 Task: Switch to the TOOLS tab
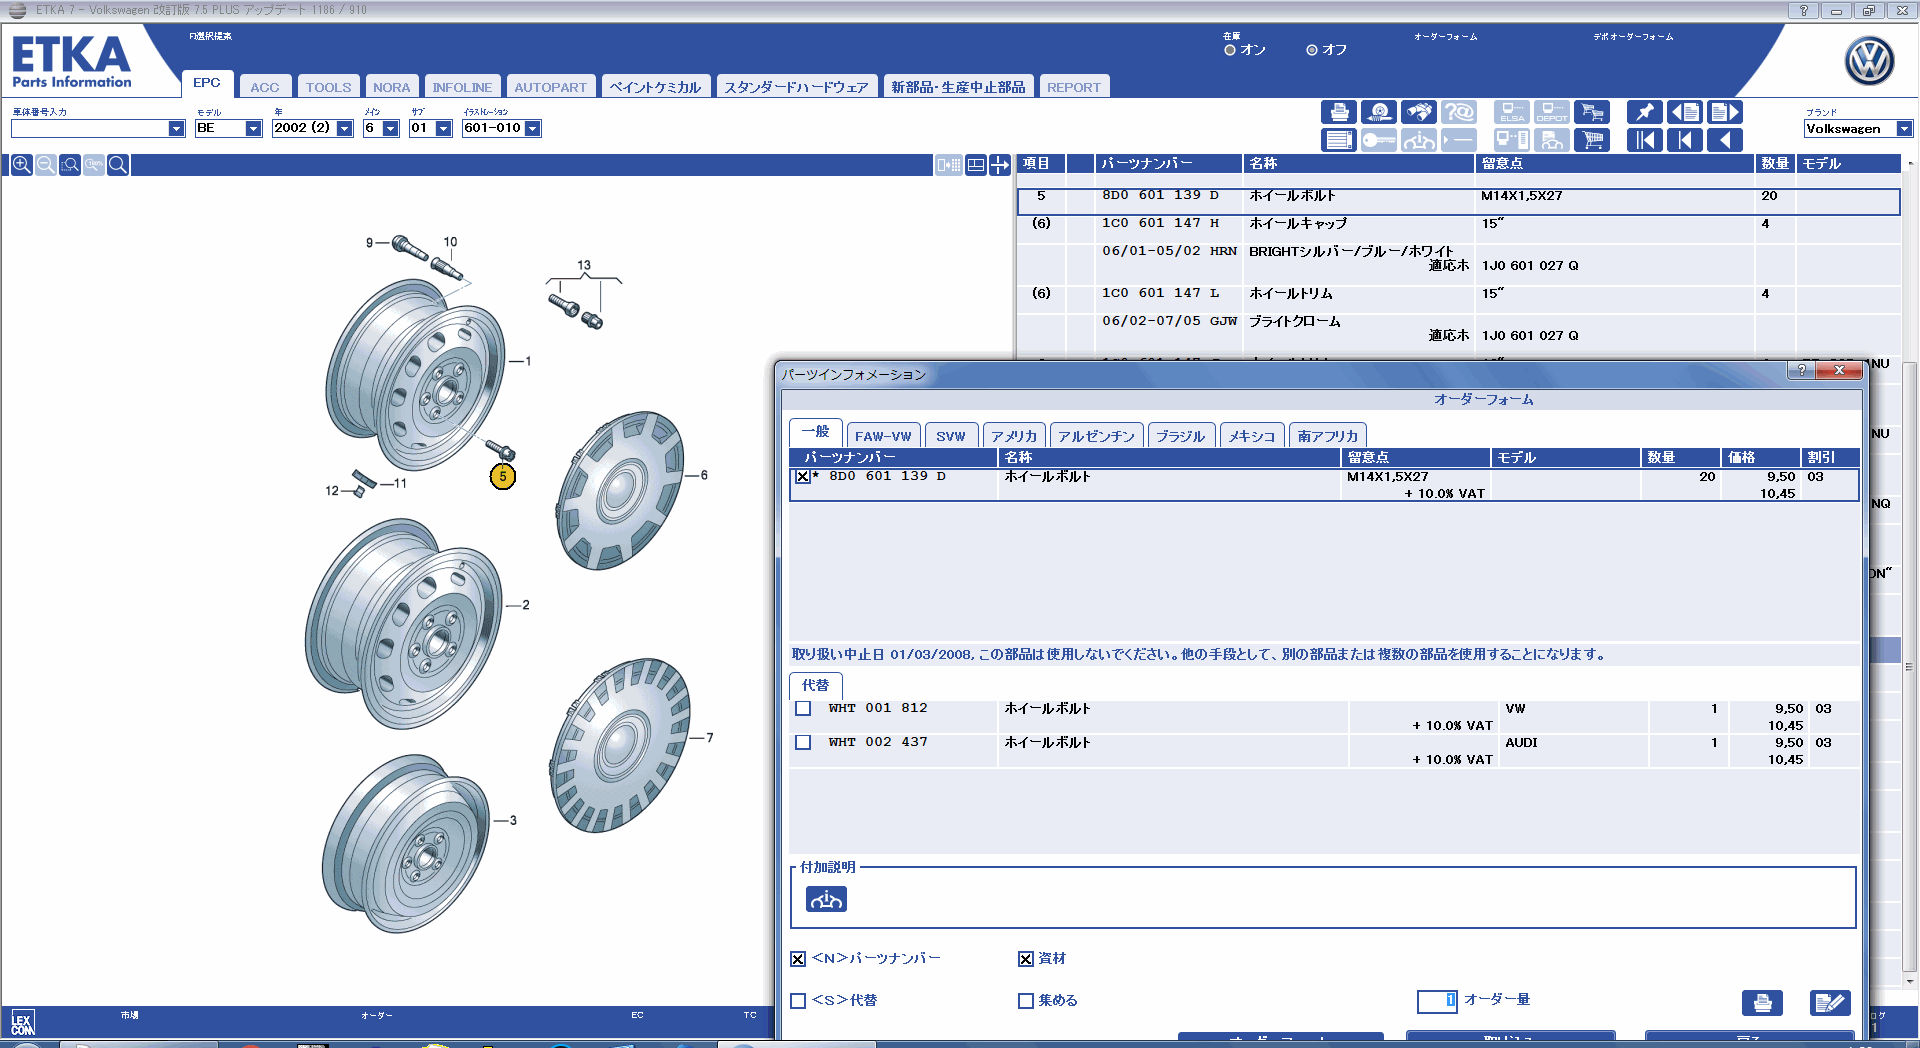click(x=328, y=87)
